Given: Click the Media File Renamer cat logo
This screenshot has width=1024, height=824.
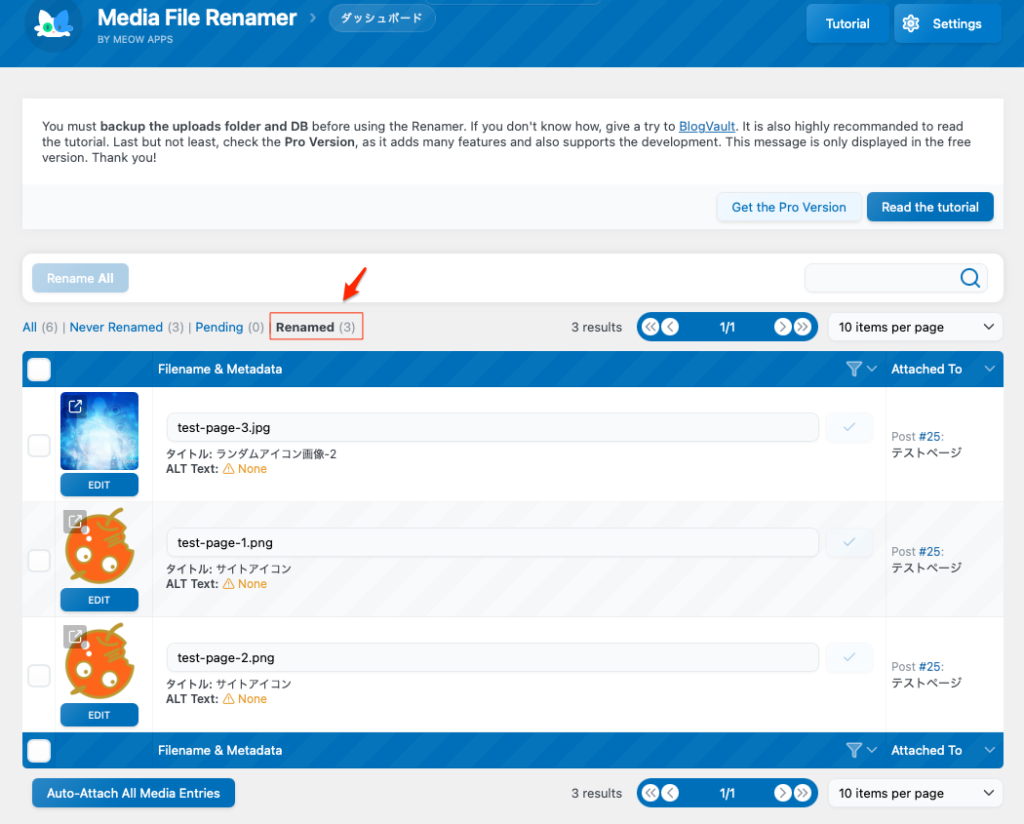Looking at the screenshot, I should pos(53,24).
